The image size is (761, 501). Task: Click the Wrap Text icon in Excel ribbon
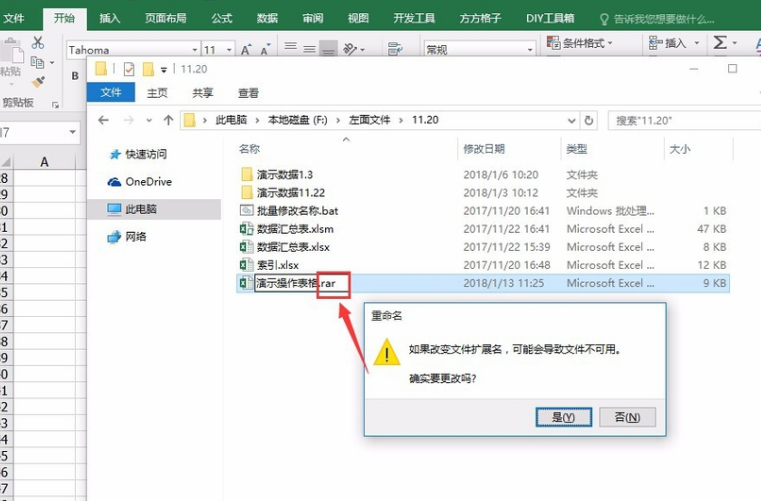click(x=395, y=49)
